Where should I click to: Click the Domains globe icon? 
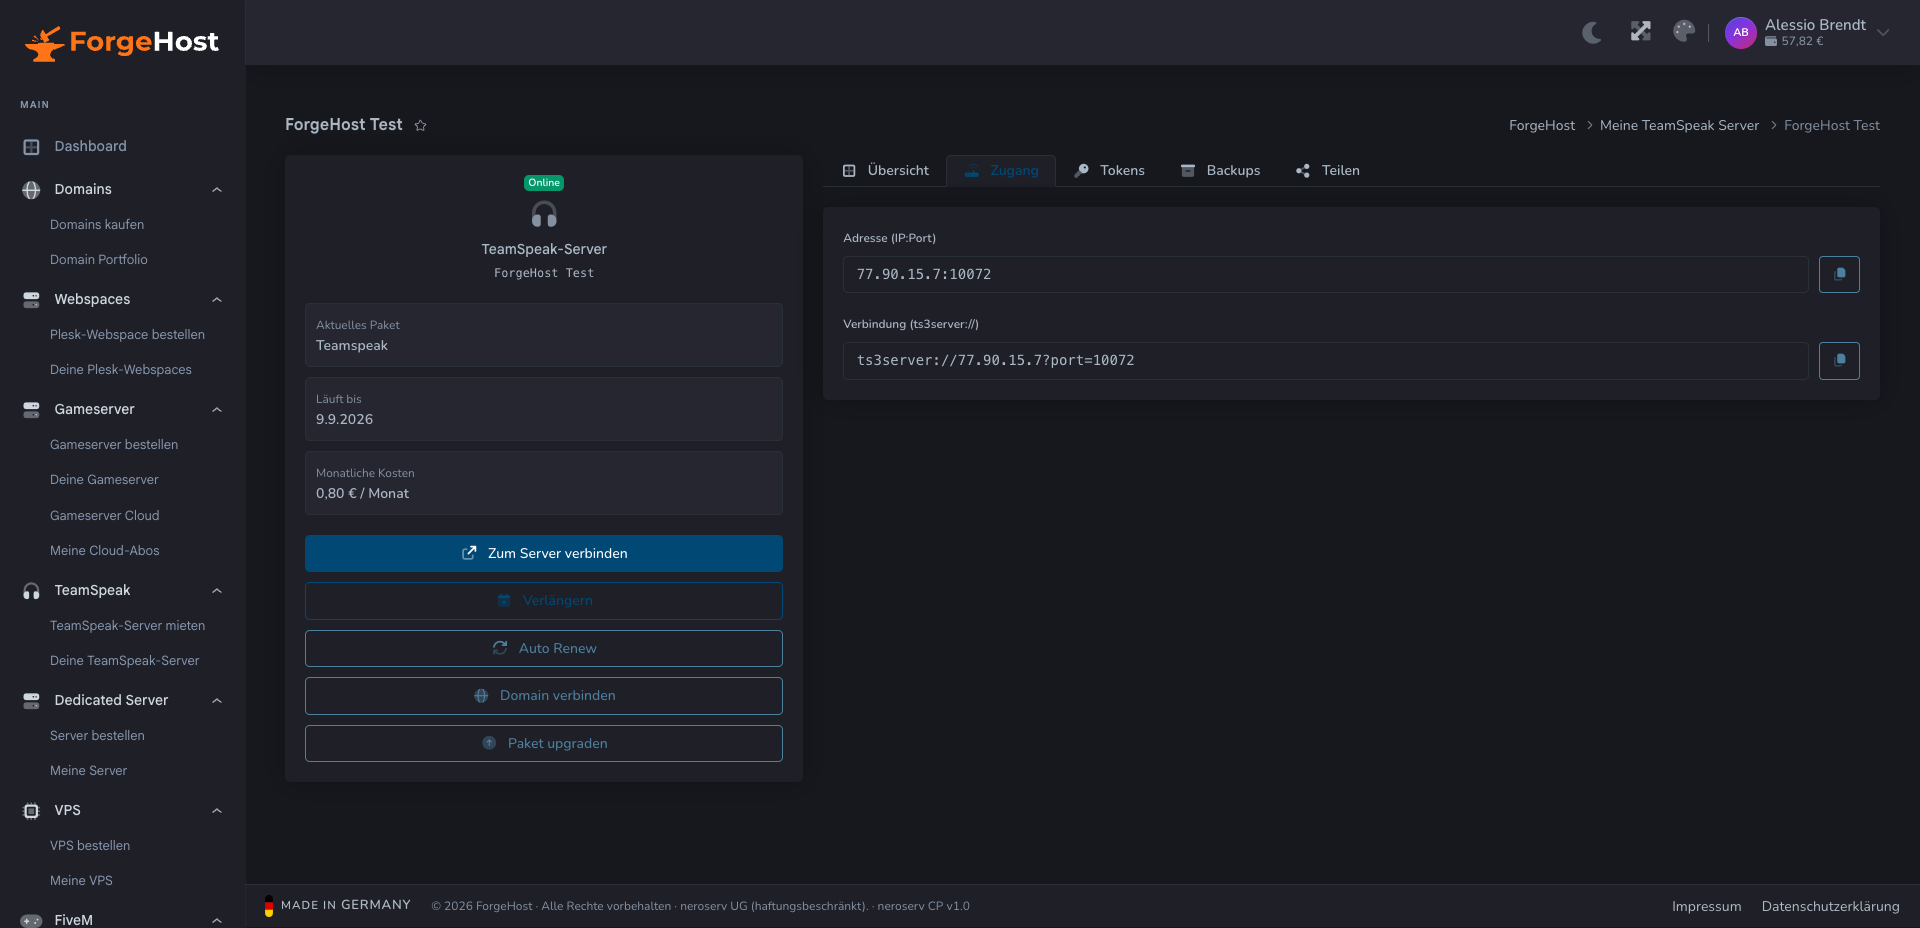pyautogui.click(x=31, y=190)
